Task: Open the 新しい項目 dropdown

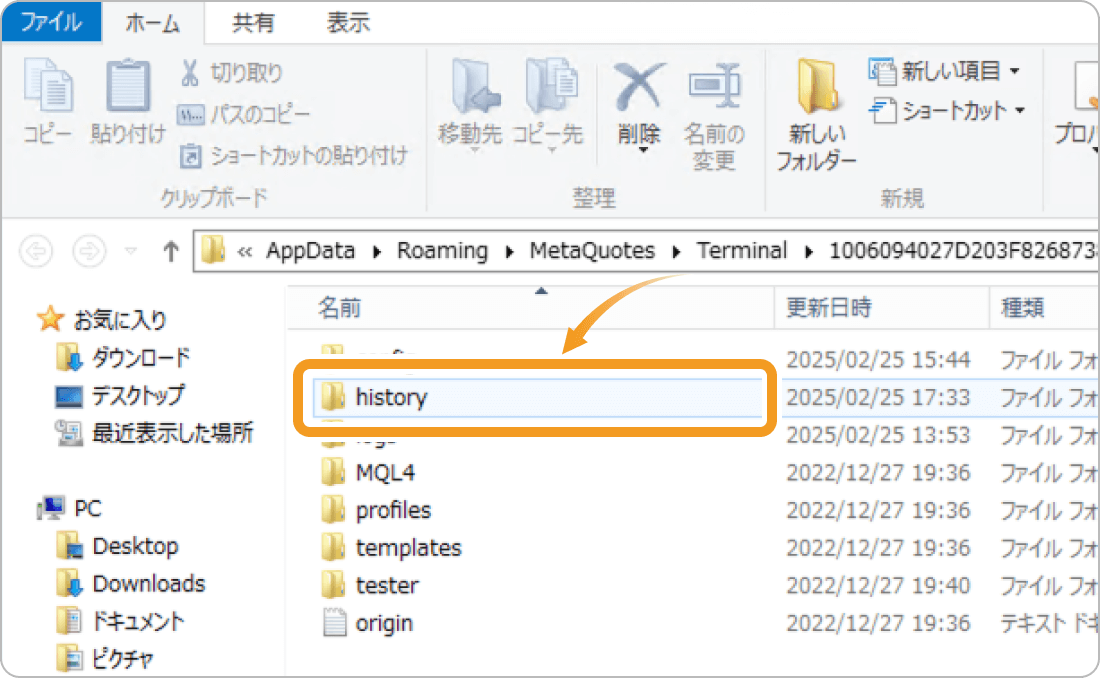Action: pos(944,71)
